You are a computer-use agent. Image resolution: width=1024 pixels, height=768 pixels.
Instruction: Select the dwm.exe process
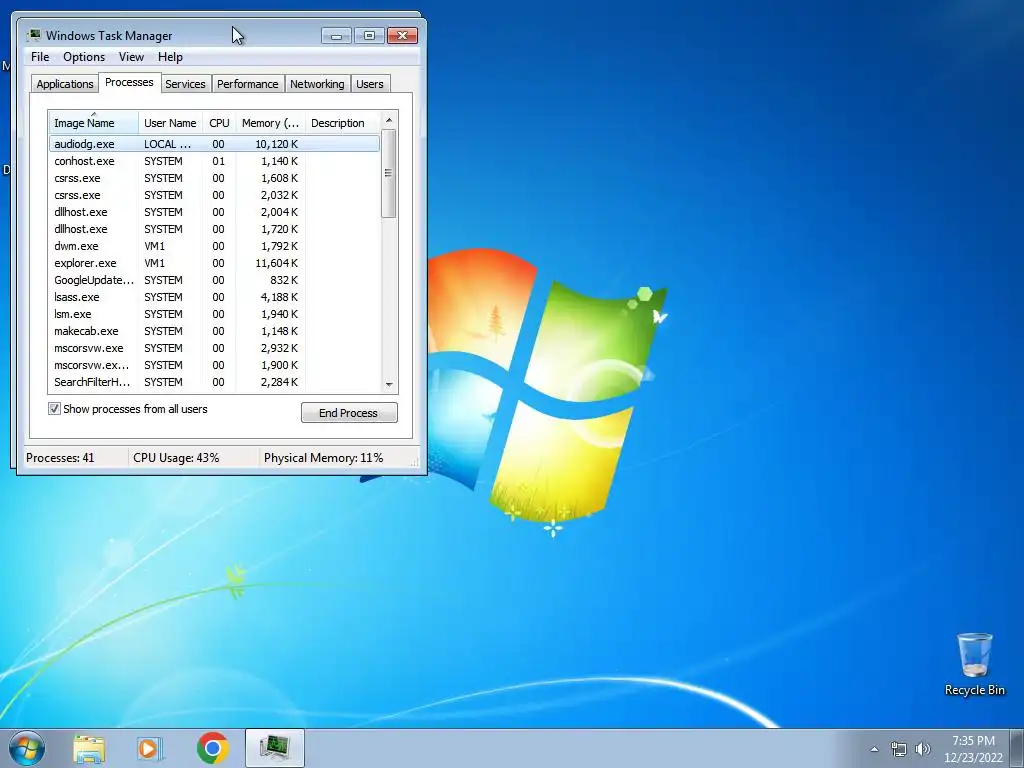(x=214, y=246)
